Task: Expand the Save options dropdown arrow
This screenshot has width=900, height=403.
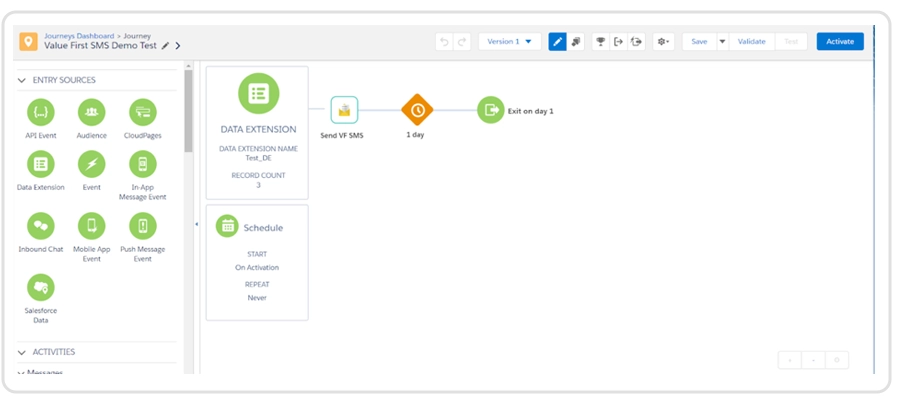Action: click(x=722, y=42)
